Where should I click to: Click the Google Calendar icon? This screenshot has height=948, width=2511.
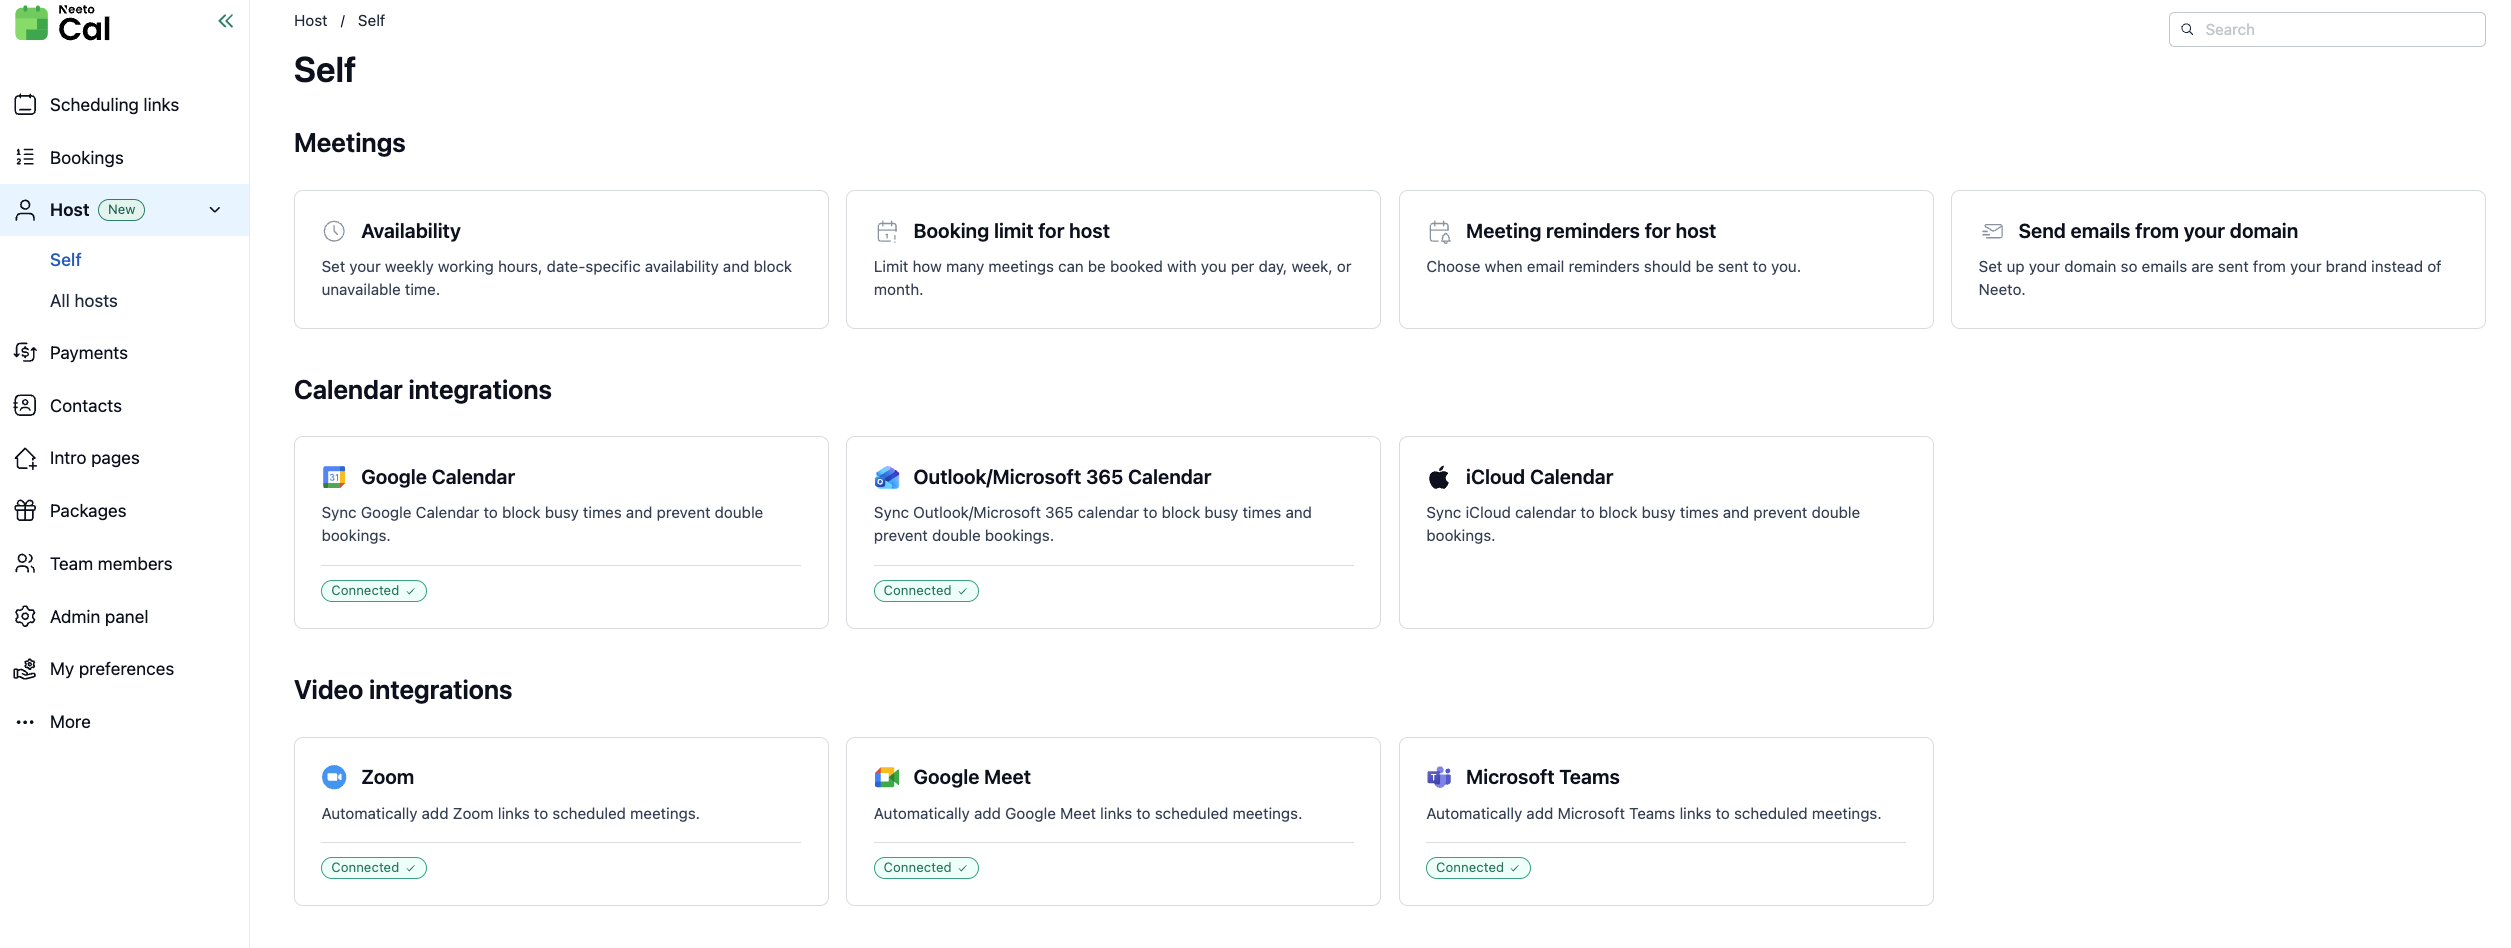click(x=334, y=477)
